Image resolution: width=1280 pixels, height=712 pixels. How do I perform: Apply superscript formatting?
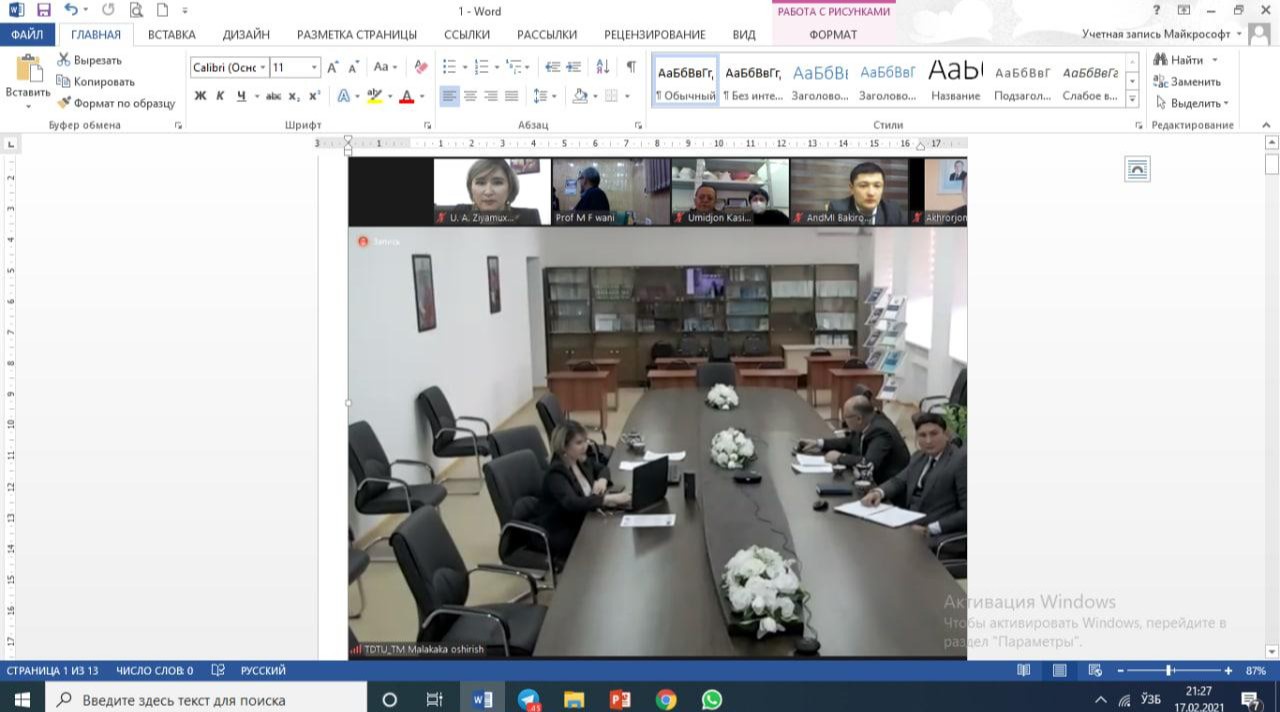(314, 96)
